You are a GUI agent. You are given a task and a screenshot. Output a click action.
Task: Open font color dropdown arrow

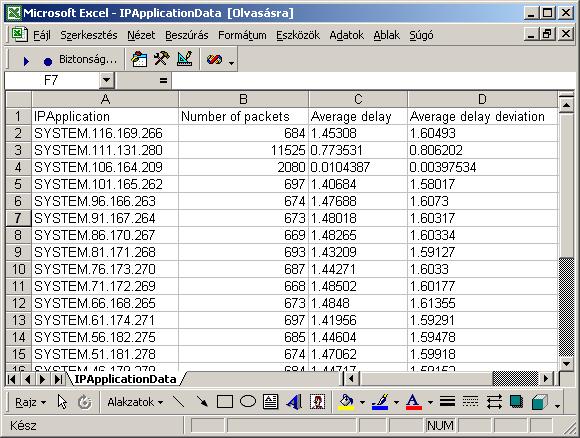(430, 402)
